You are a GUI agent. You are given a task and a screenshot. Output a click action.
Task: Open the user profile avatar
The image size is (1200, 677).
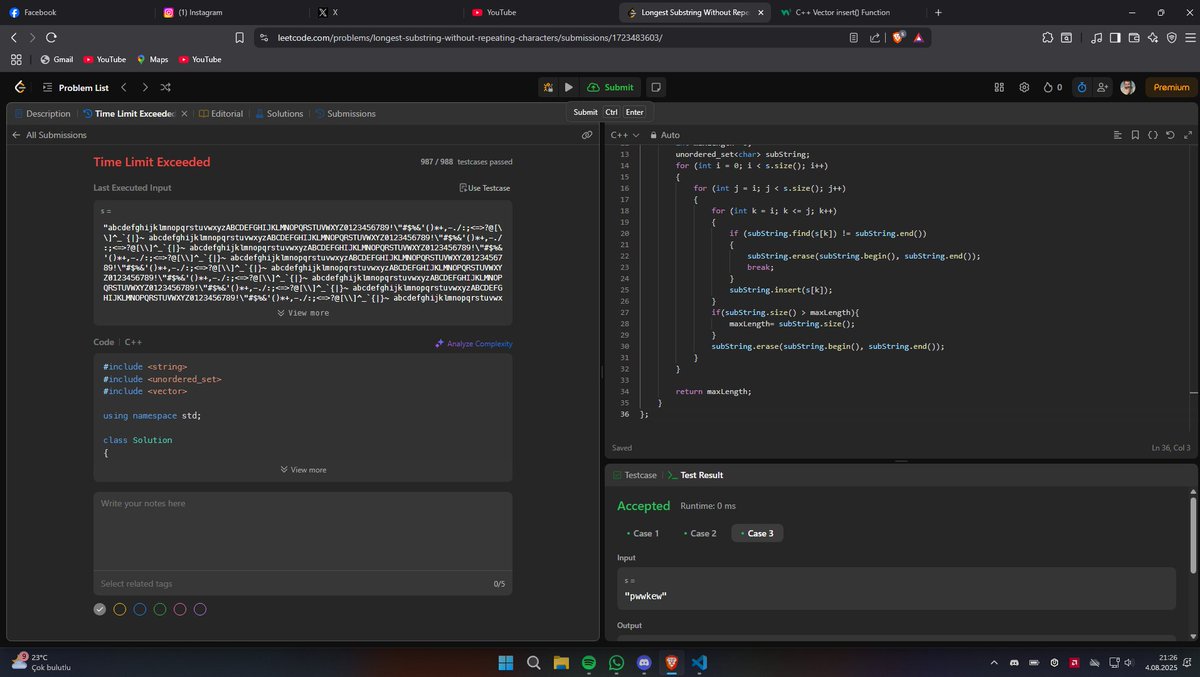[1128, 87]
